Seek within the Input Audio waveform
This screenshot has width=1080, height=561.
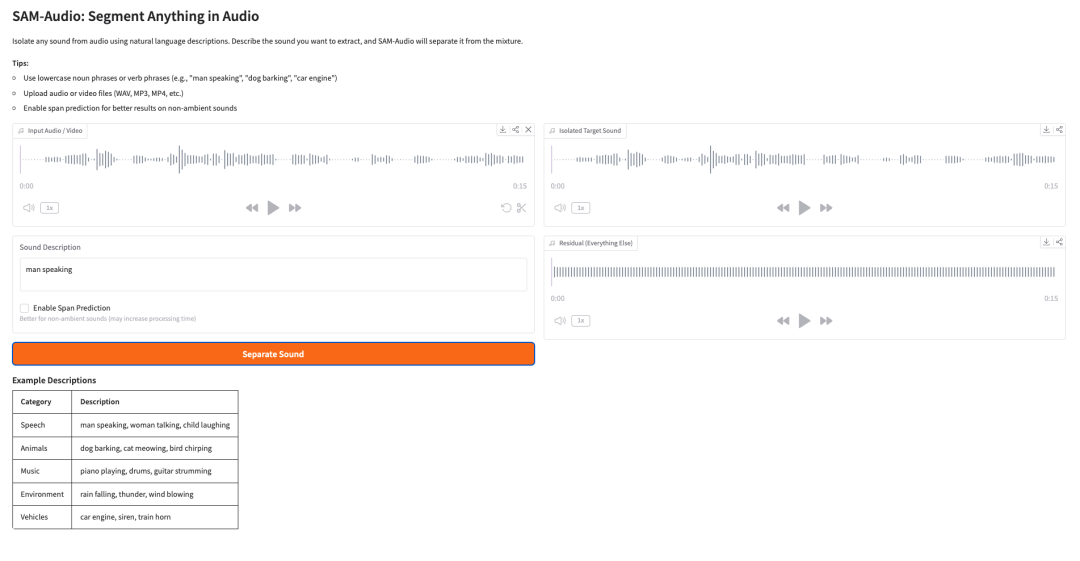(273, 159)
